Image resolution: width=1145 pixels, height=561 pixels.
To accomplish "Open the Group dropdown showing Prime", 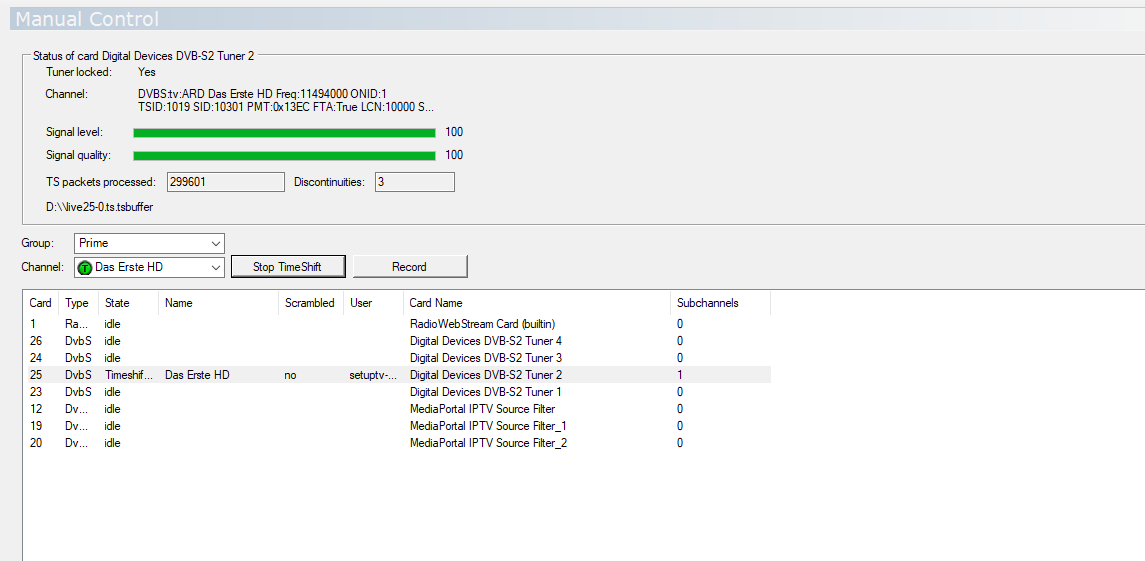I will [149, 243].
